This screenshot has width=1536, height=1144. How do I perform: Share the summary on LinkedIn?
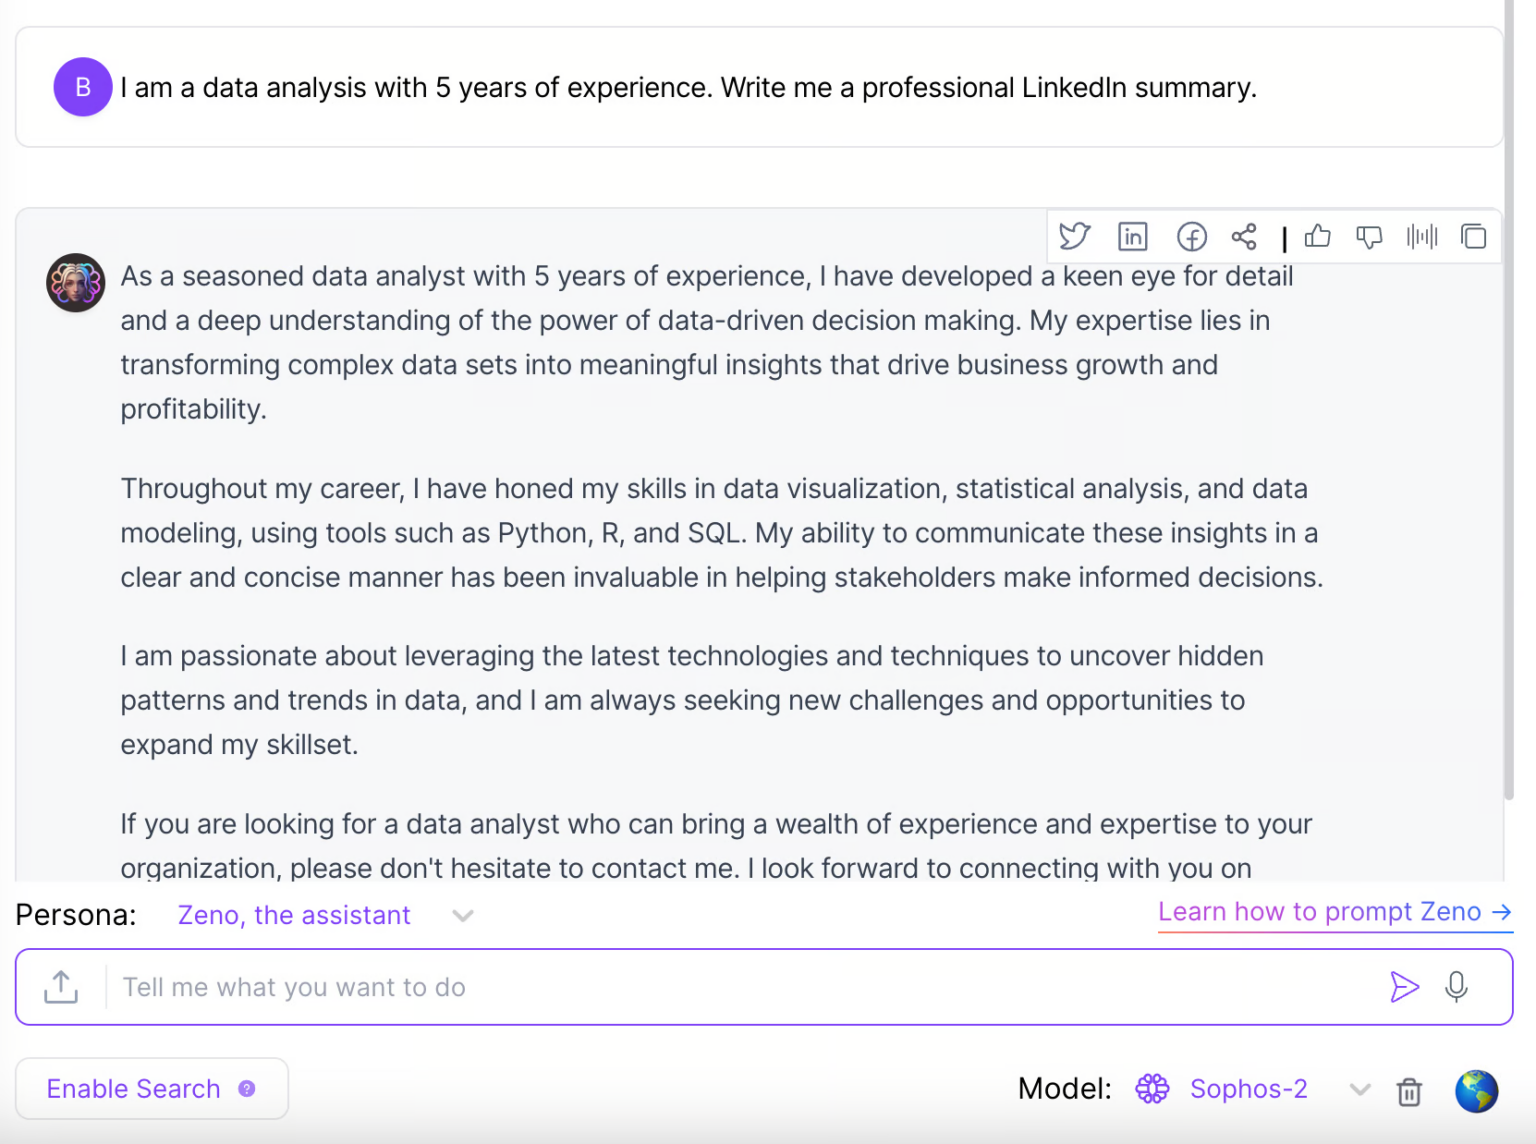click(x=1133, y=237)
